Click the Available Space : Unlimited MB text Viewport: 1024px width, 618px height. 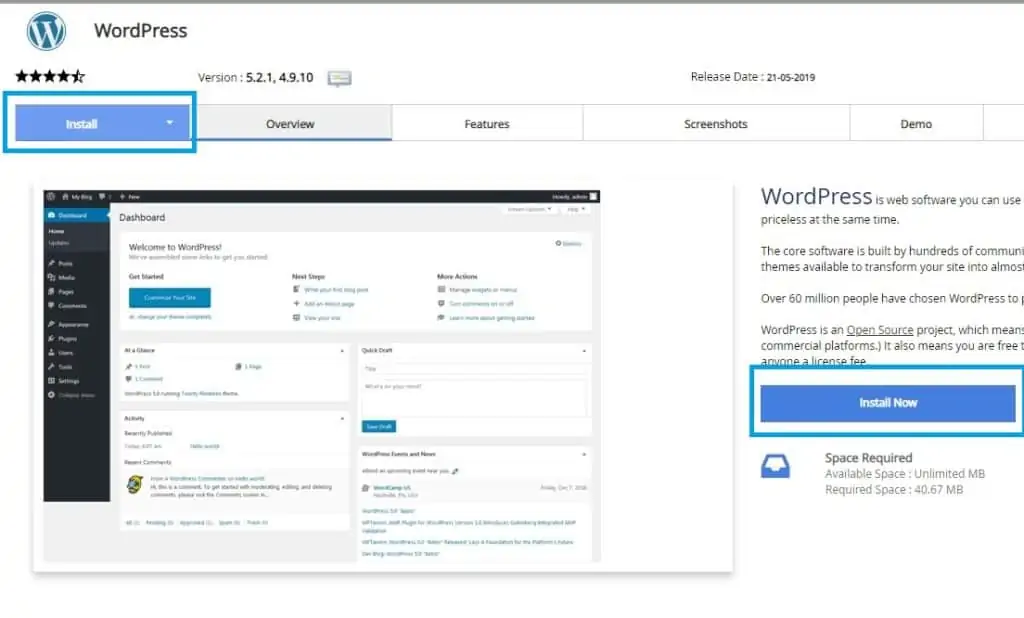(904, 474)
